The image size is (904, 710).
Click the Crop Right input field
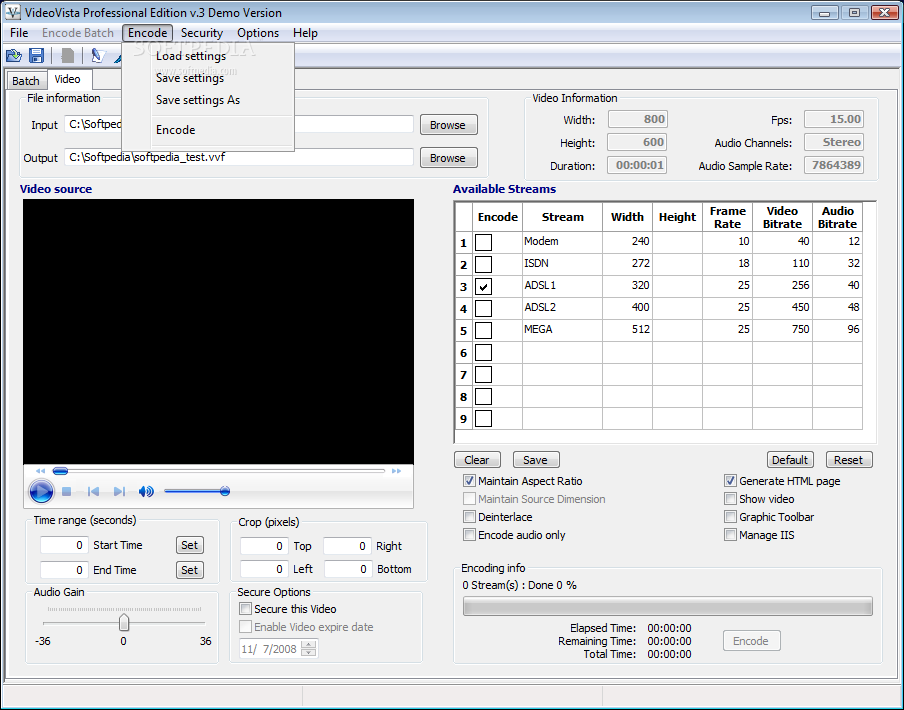click(x=347, y=546)
